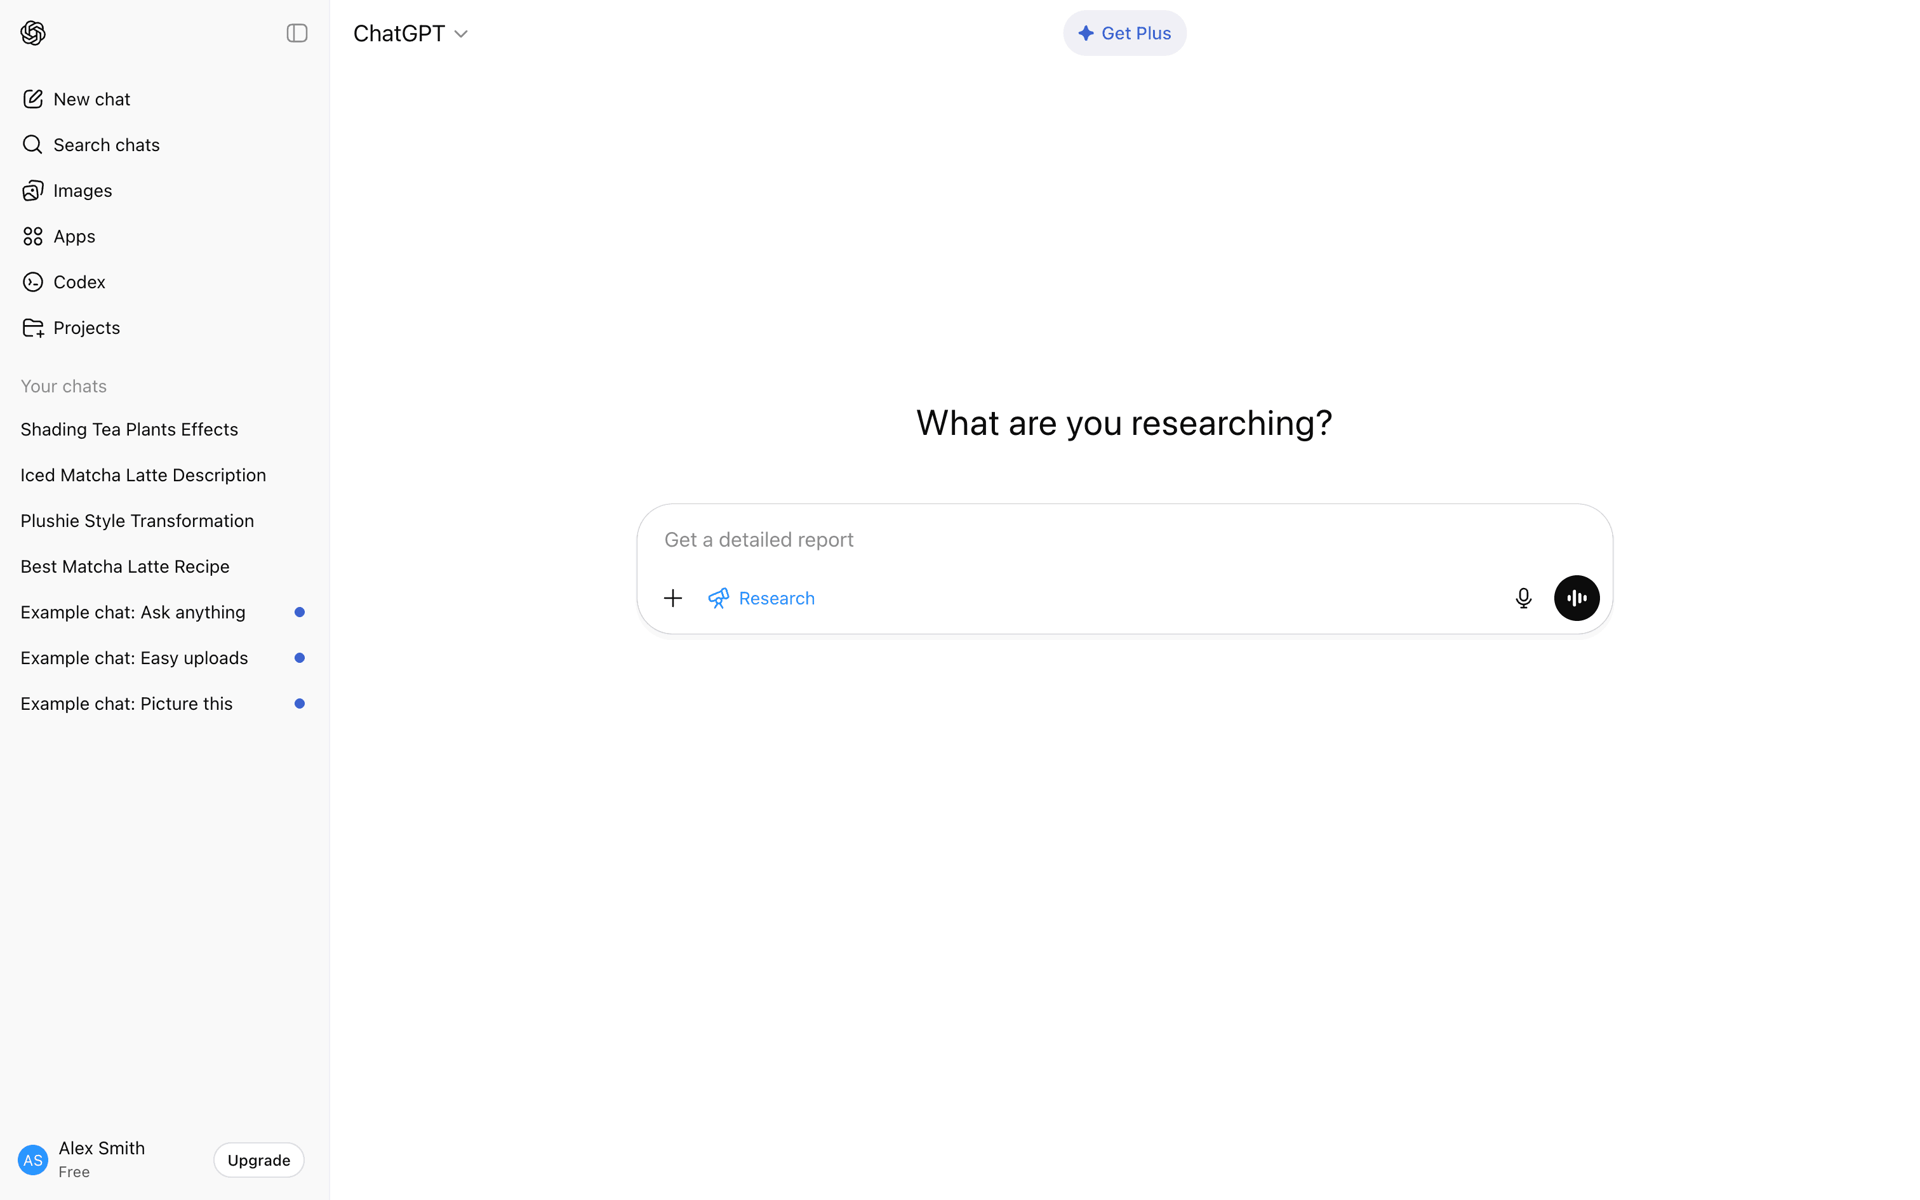
Task: Start voice mode with the waveform button
Action: pyautogui.click(x=1576, y=598)
